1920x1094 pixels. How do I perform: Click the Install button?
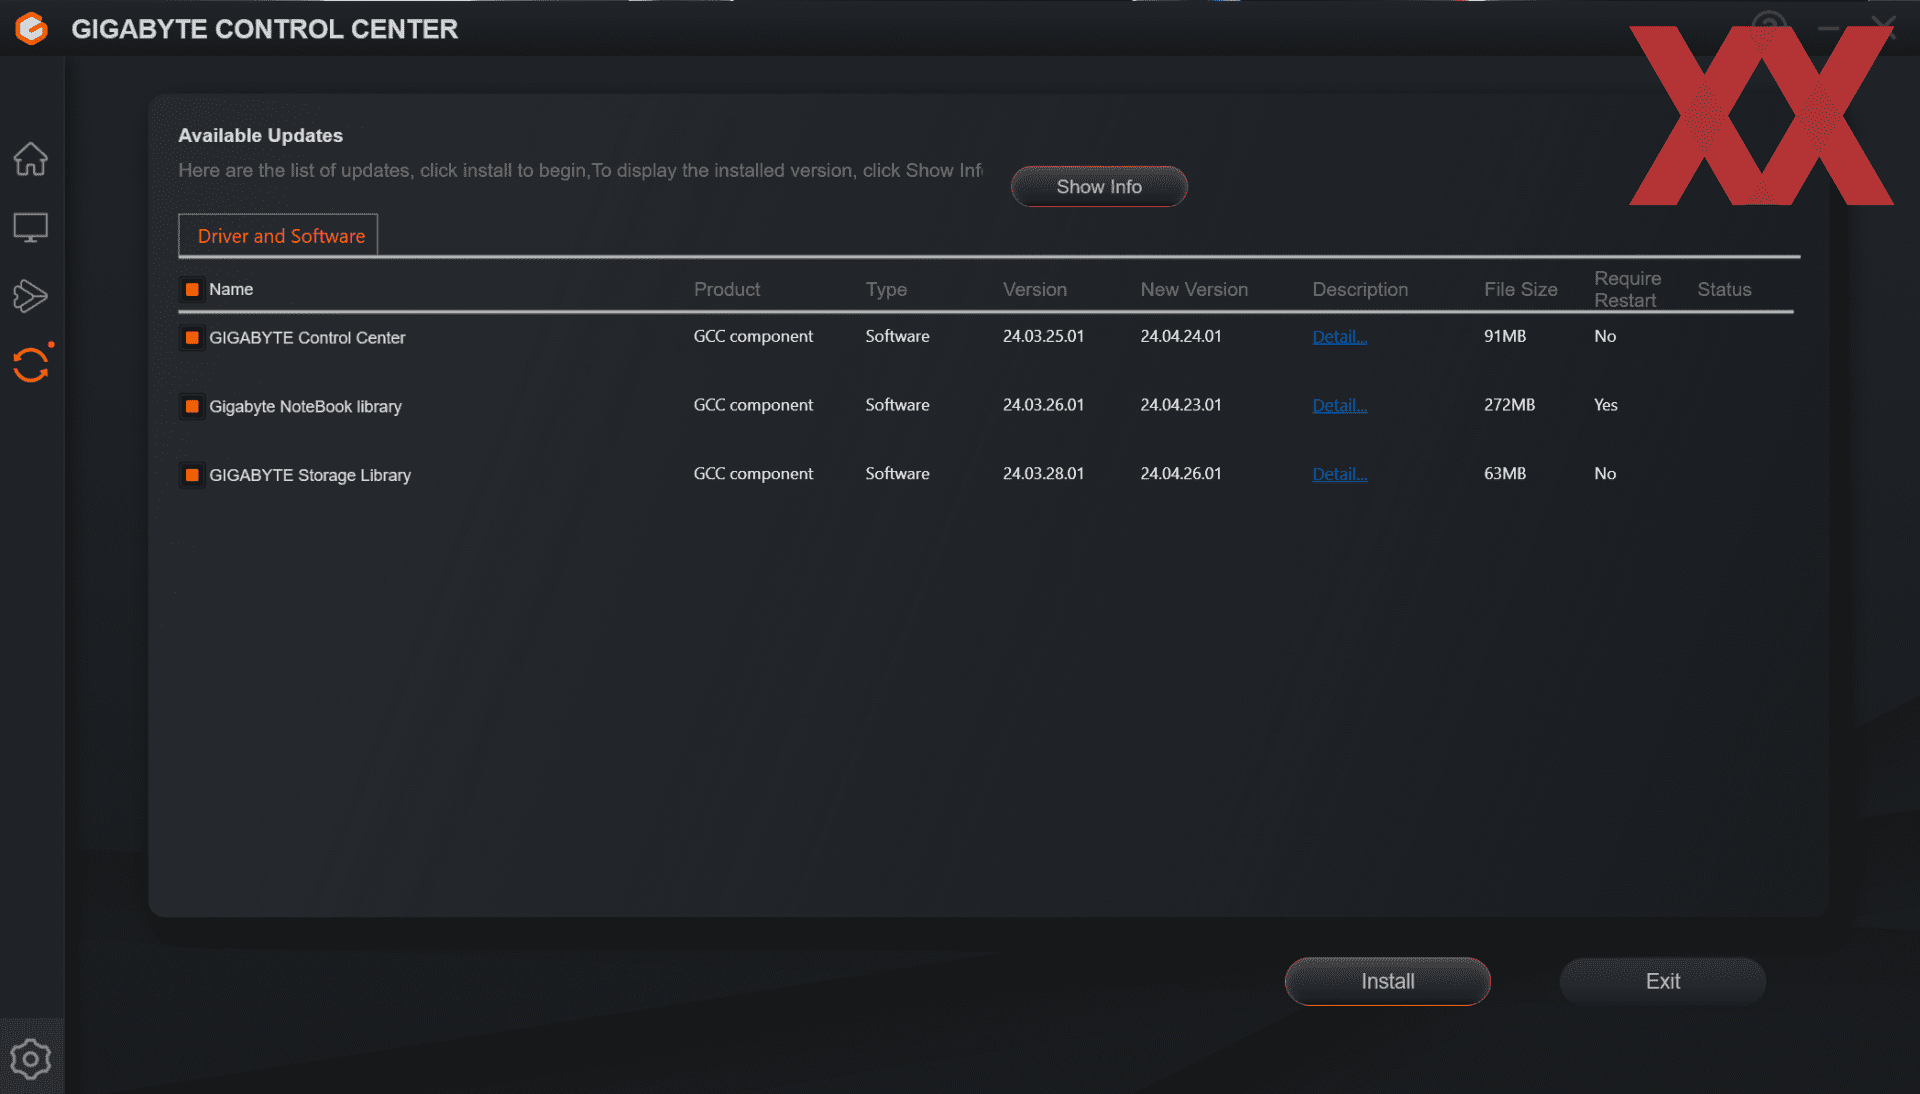(1387, 982)
